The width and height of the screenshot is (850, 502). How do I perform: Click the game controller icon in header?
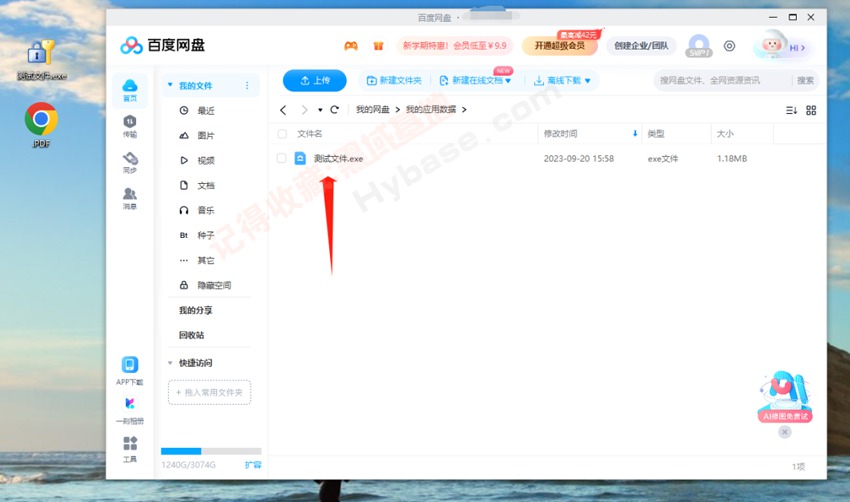[x=351, y=46]
